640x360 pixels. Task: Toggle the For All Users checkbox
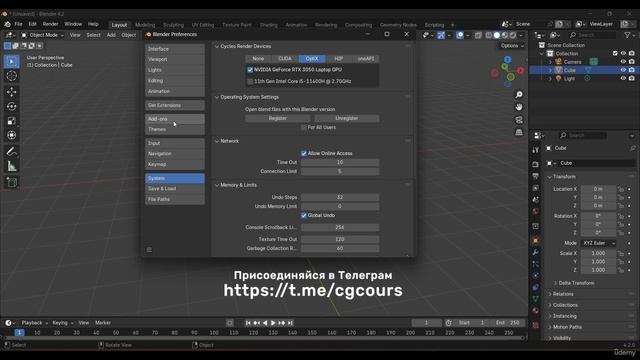[303, 127]
